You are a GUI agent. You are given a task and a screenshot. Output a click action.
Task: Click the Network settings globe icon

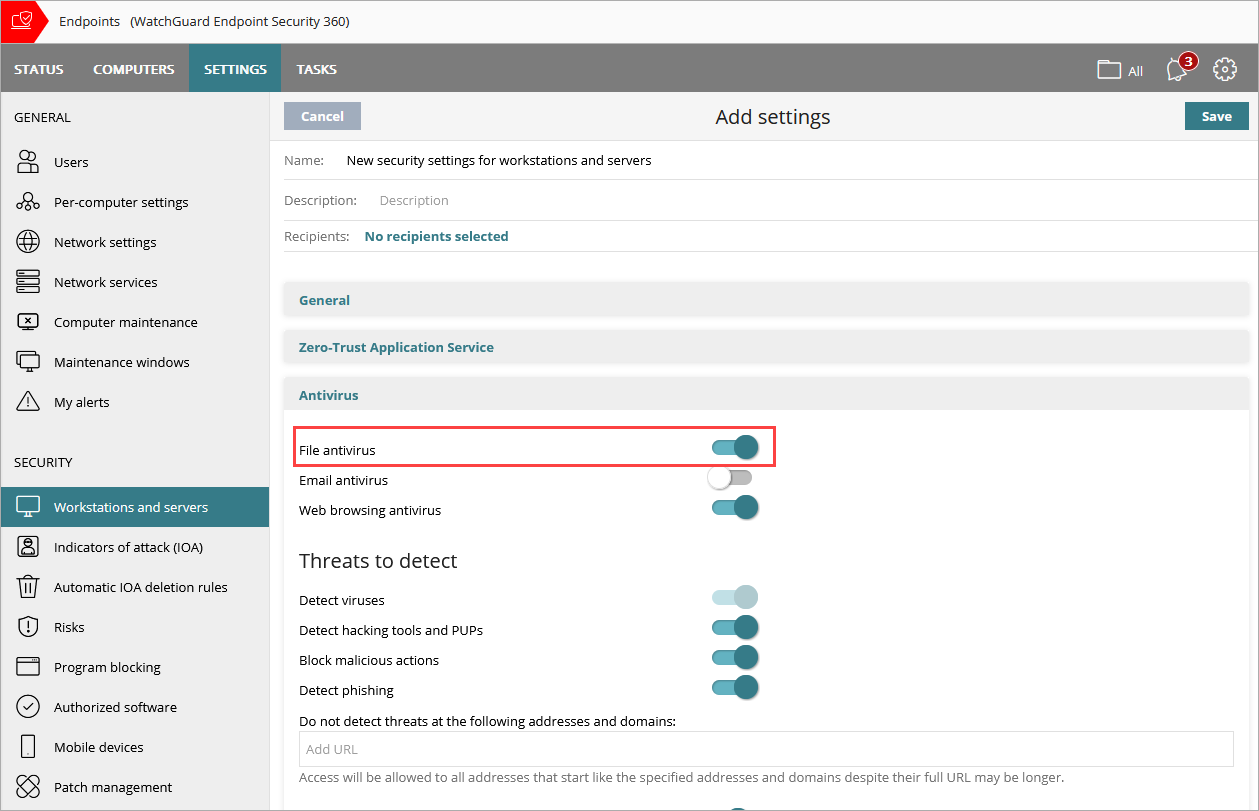[x=27, y=241]
